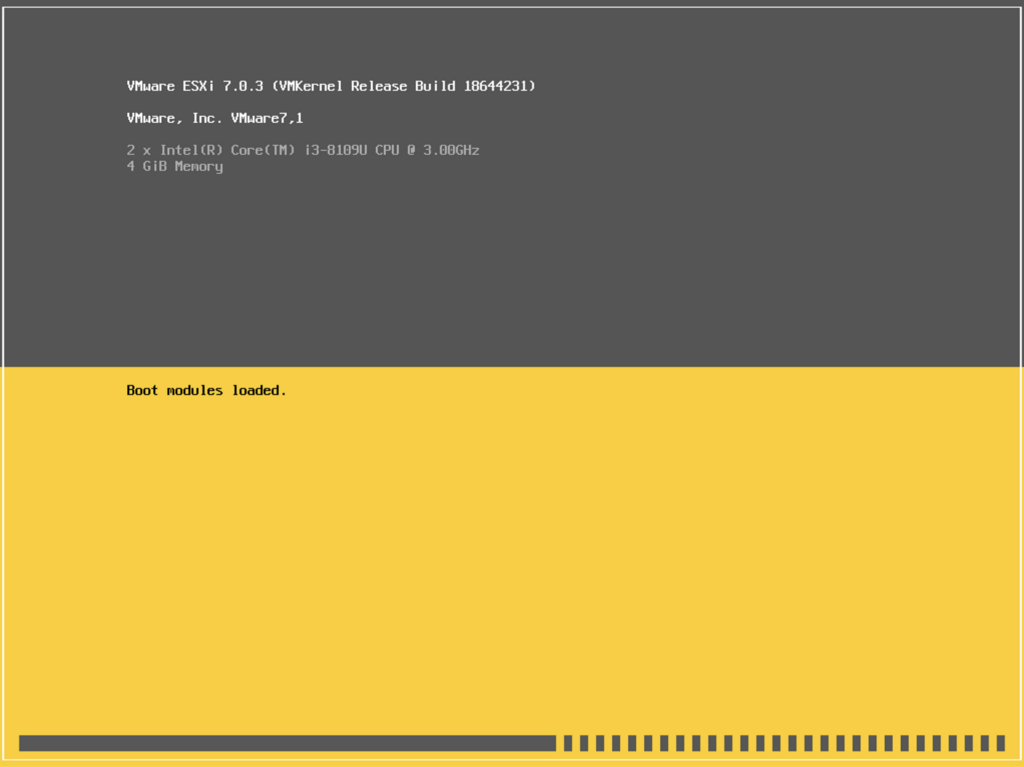Select the 'VMware, Inc. VMware7,1' text line
Screen dimensions: 1024x767
tap(215, 118)
